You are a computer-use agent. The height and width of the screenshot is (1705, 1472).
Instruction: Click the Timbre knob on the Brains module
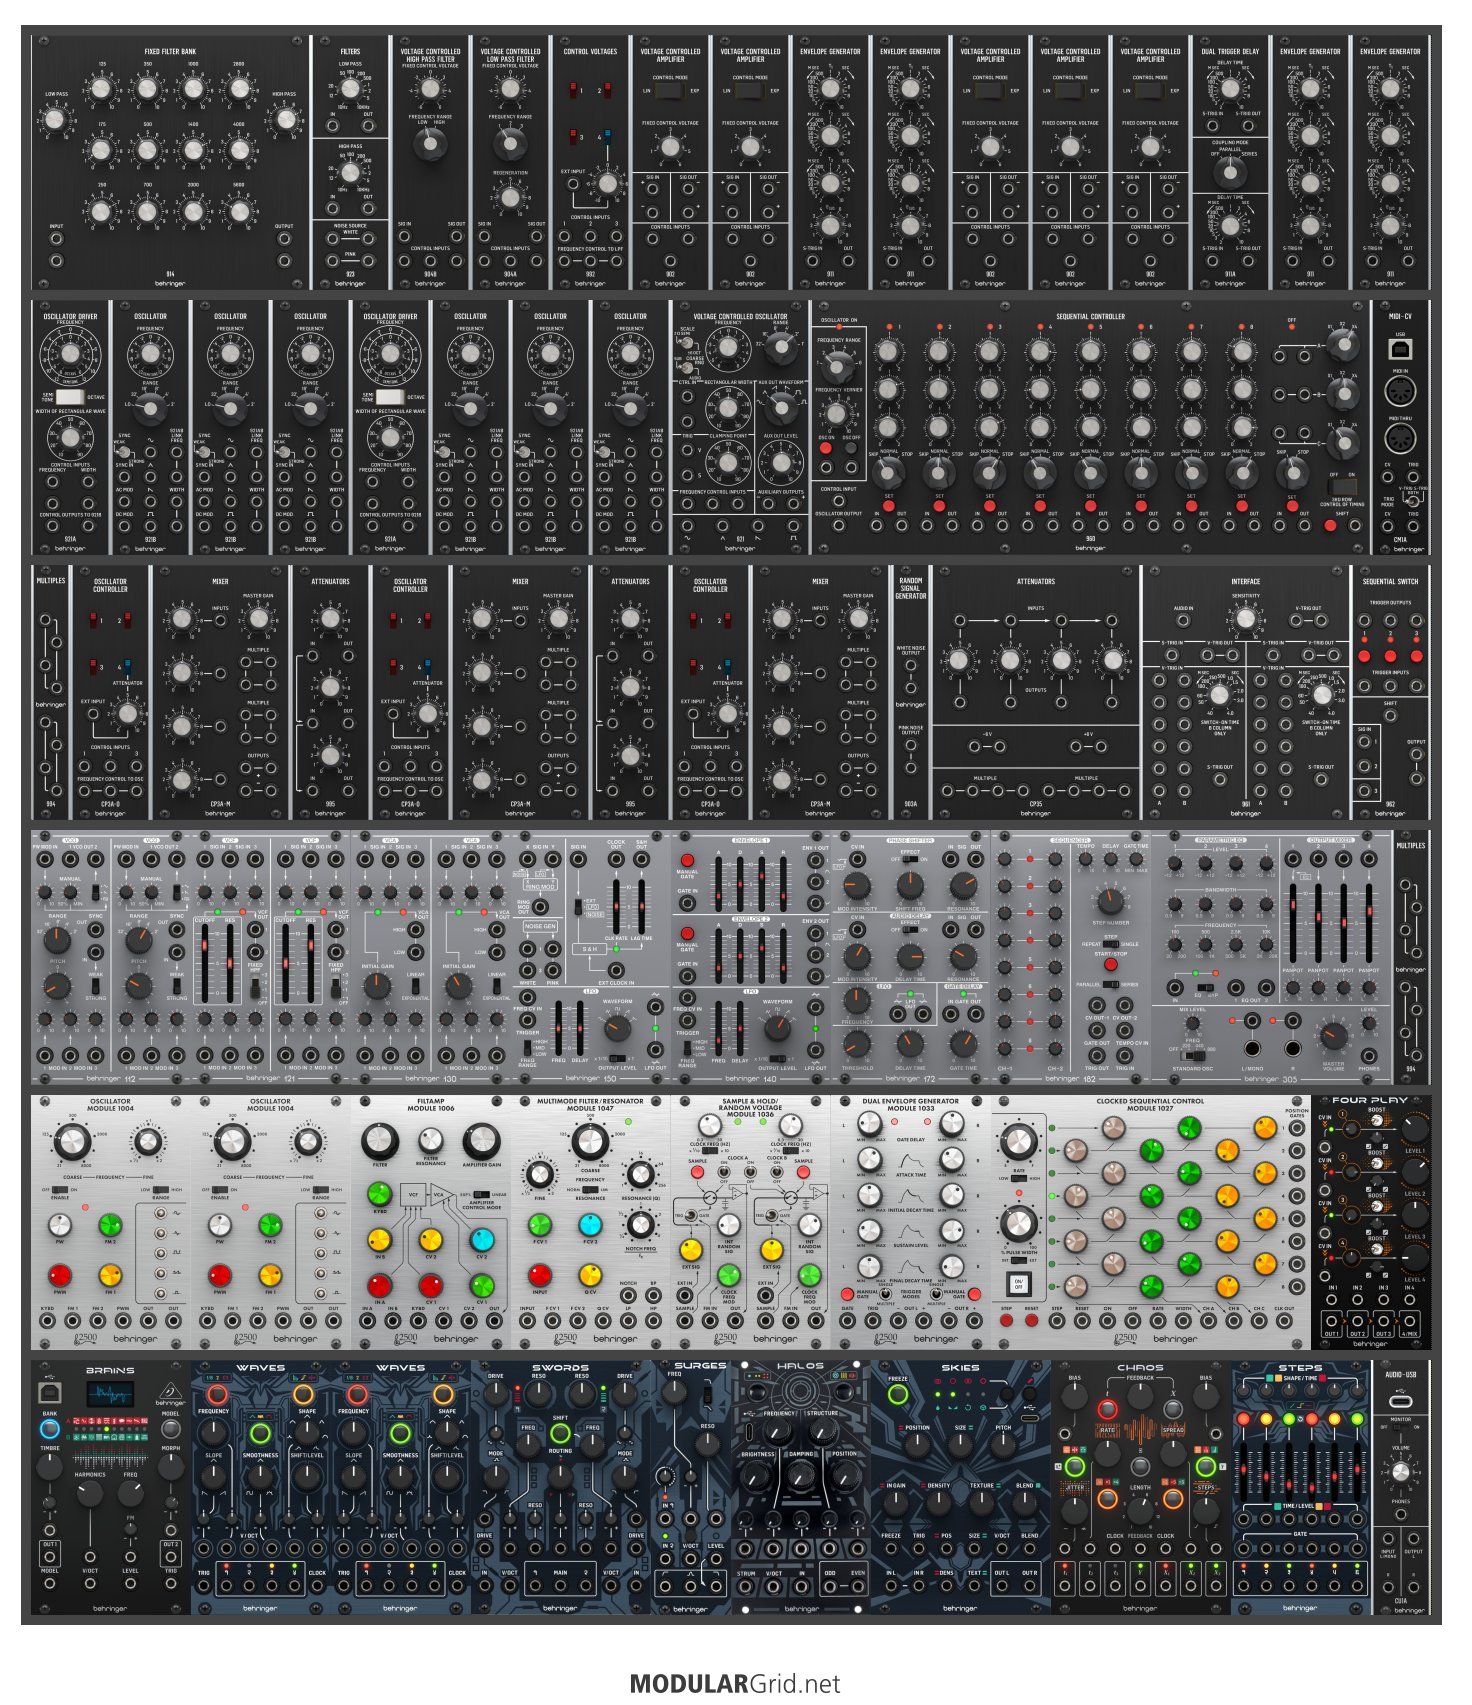click(49, 1467)
